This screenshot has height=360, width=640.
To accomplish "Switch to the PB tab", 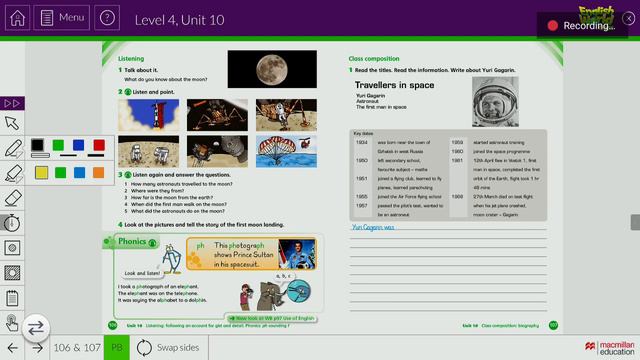I will (117, 348).
